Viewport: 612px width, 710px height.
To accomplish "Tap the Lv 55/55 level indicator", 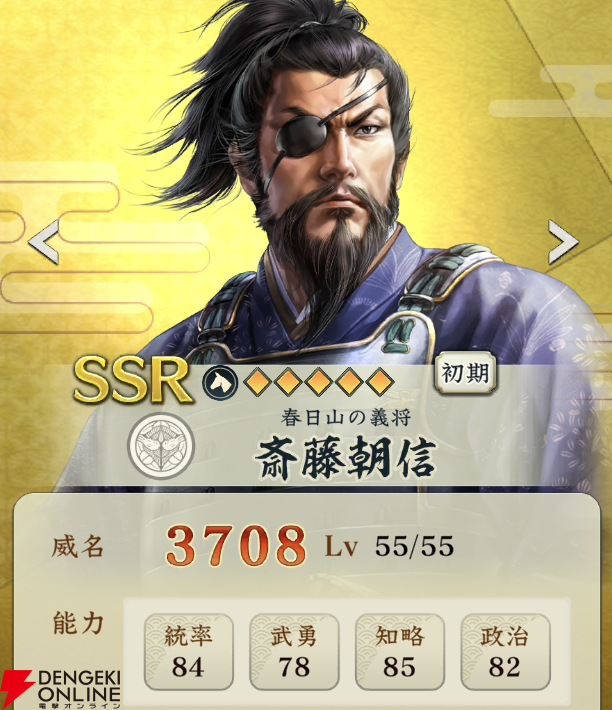I will point(389,546).
